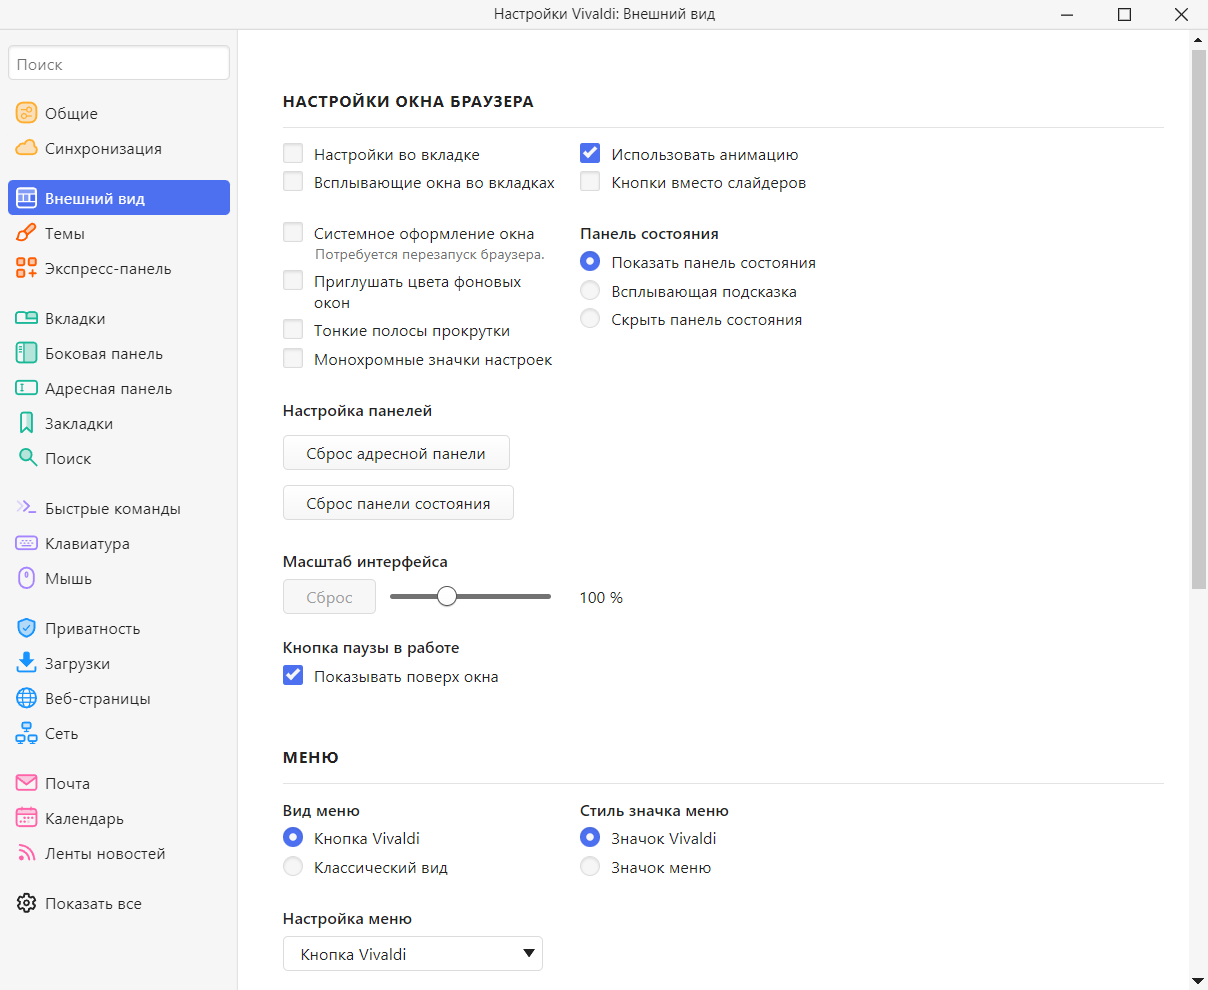Open the Приватность settings section

point(119,628)
